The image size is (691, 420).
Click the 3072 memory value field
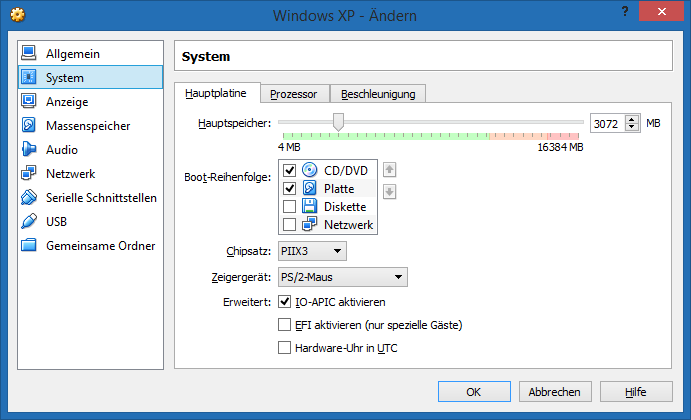(608, 123)
